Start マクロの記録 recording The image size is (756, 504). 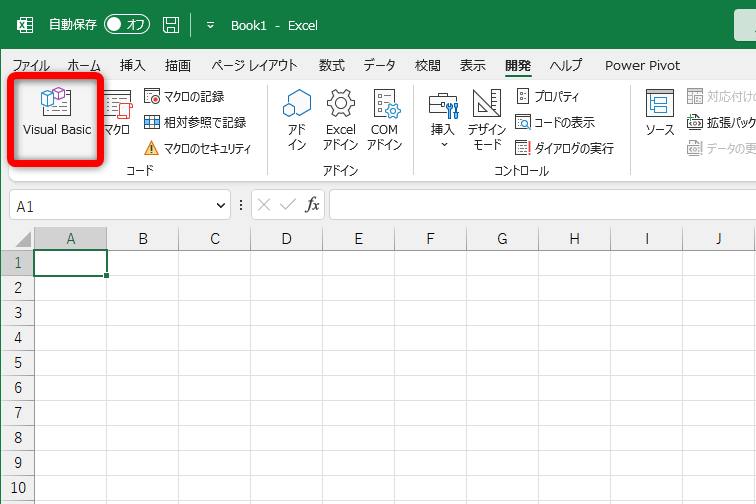pos(184,96)
